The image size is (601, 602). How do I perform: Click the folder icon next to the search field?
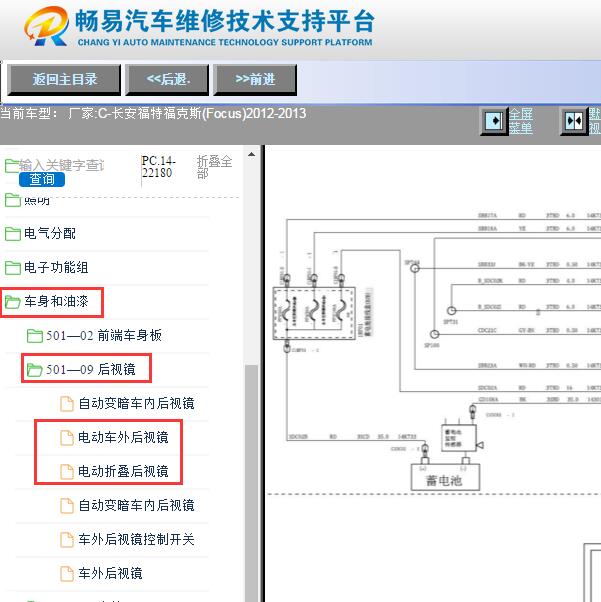pyautogui.click(x=12, y=166)
